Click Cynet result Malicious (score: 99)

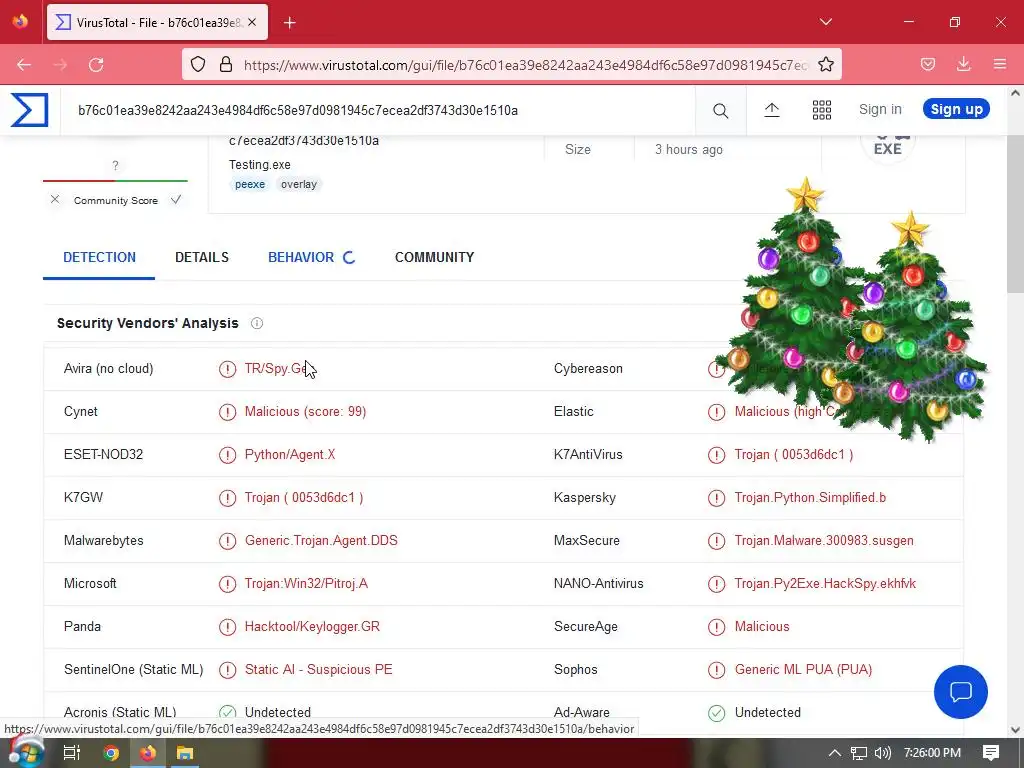point(305,411)
